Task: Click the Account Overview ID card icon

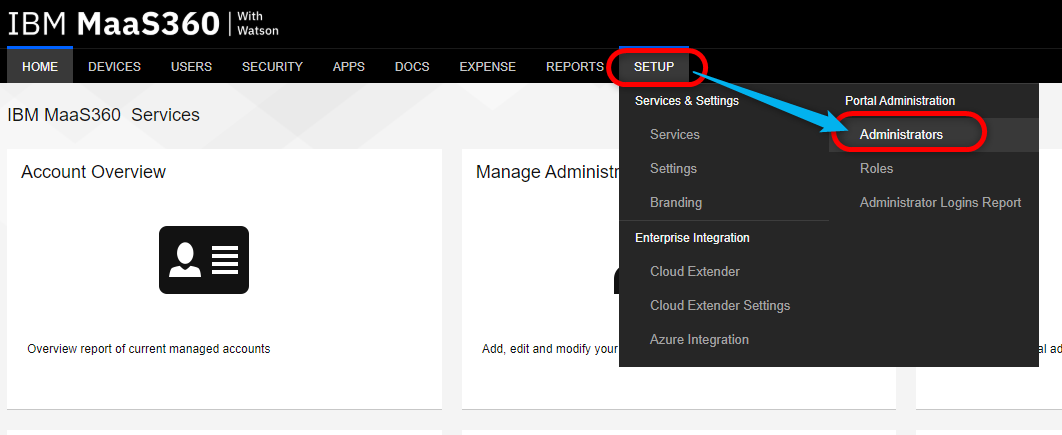Action: (204, 260)
